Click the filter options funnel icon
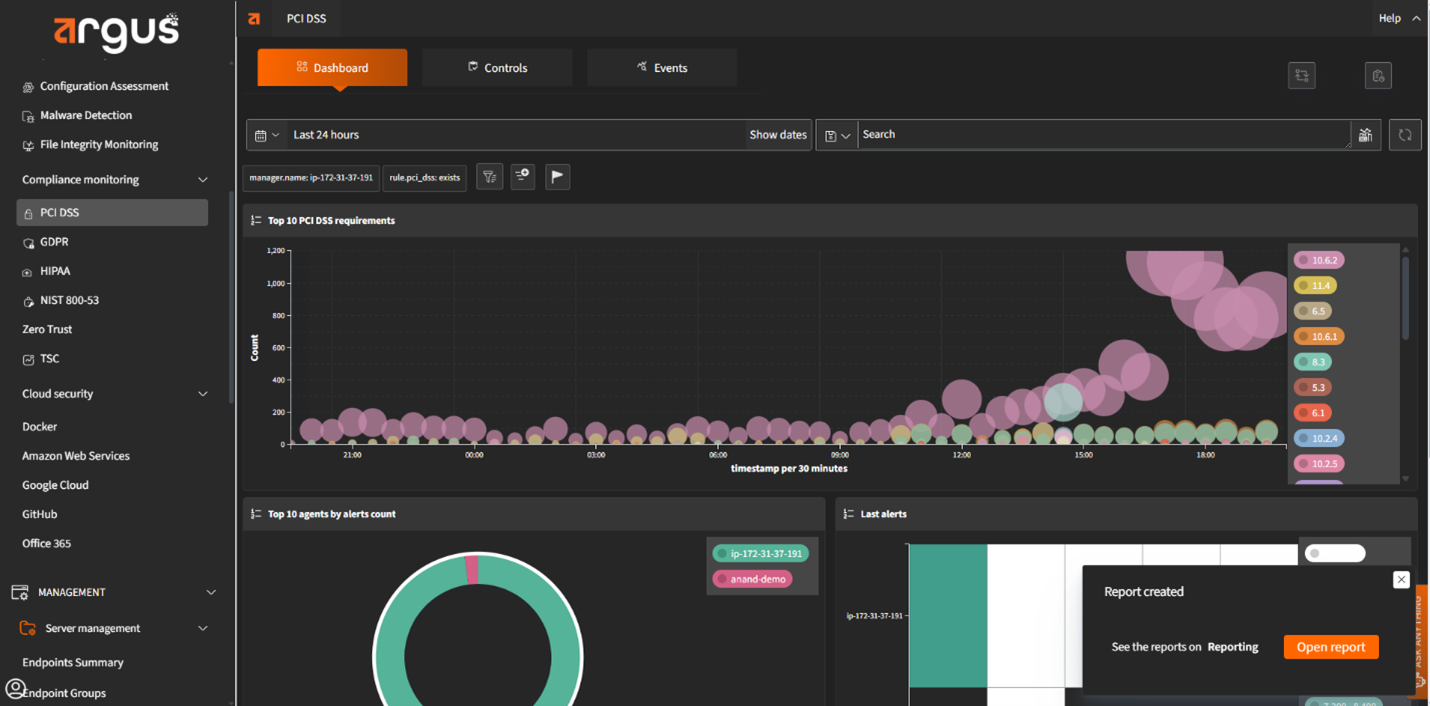Screen dimensions: 1430x706 tap(489, 176)
